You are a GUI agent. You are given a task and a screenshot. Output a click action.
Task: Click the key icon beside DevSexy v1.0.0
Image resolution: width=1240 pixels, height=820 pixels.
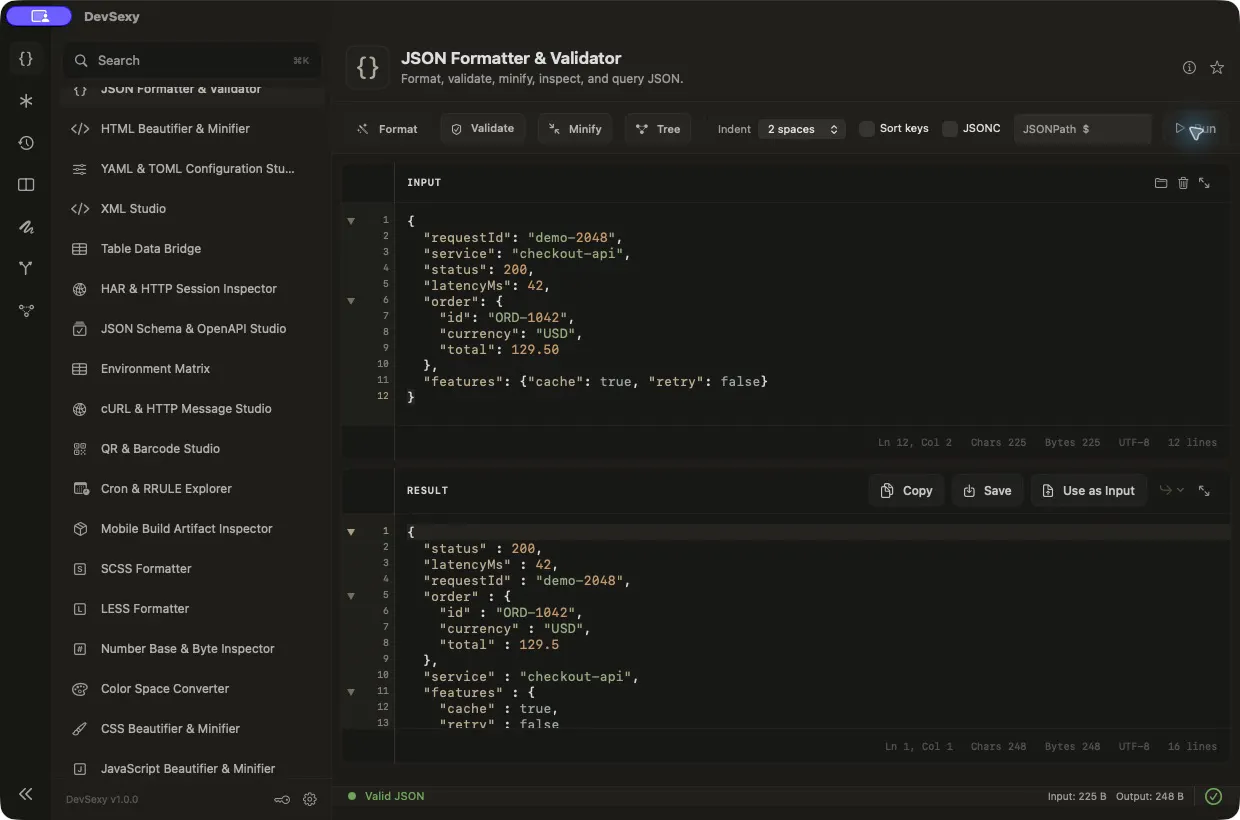[x=283, y=799]
